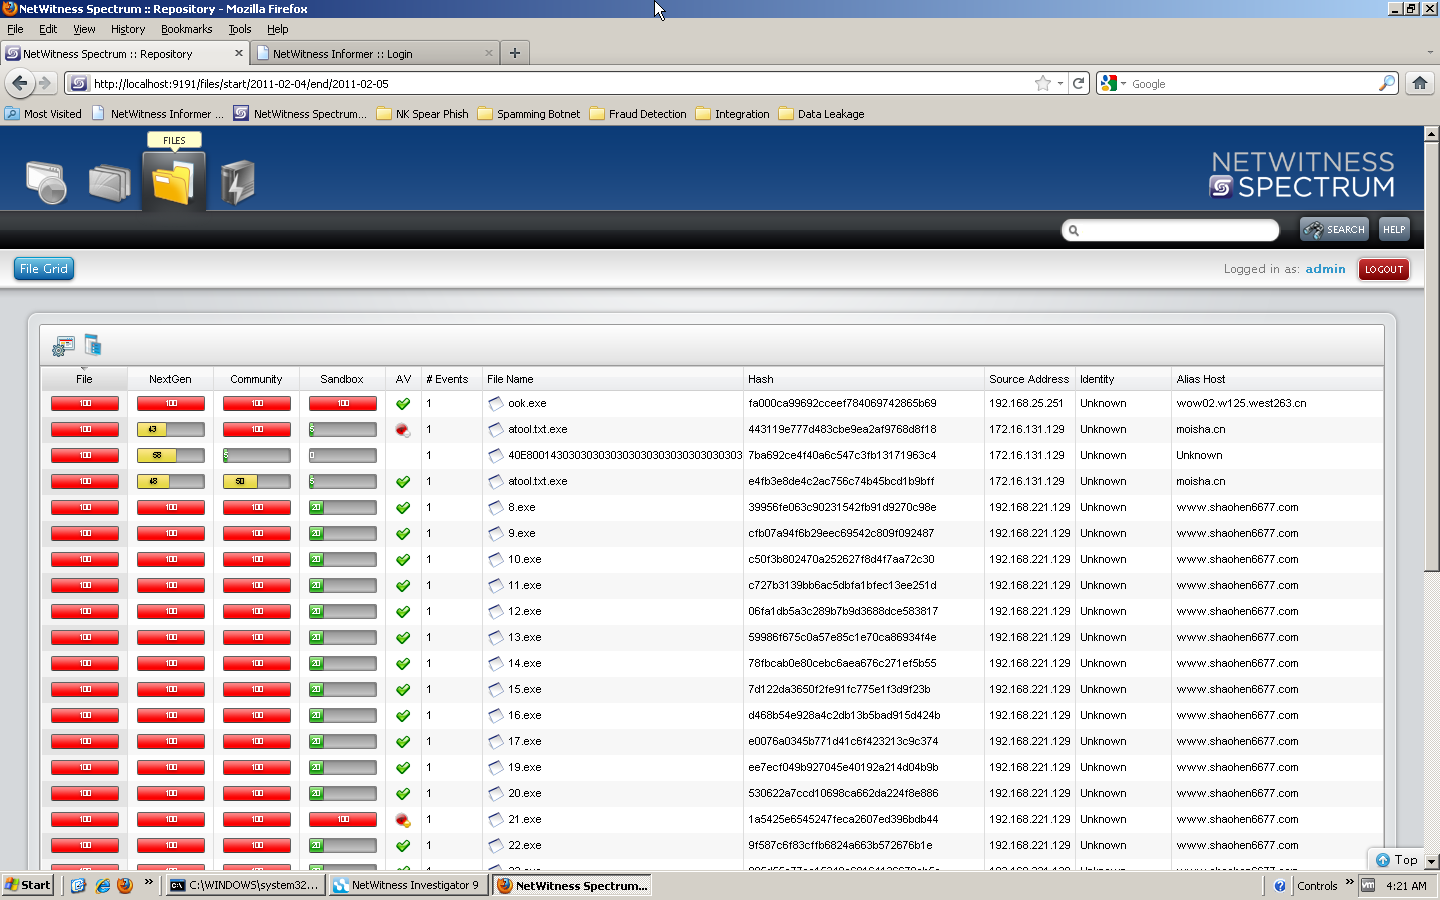Open the File menu
This screenshot has height=900, width=1440.
tap(15, 29)
